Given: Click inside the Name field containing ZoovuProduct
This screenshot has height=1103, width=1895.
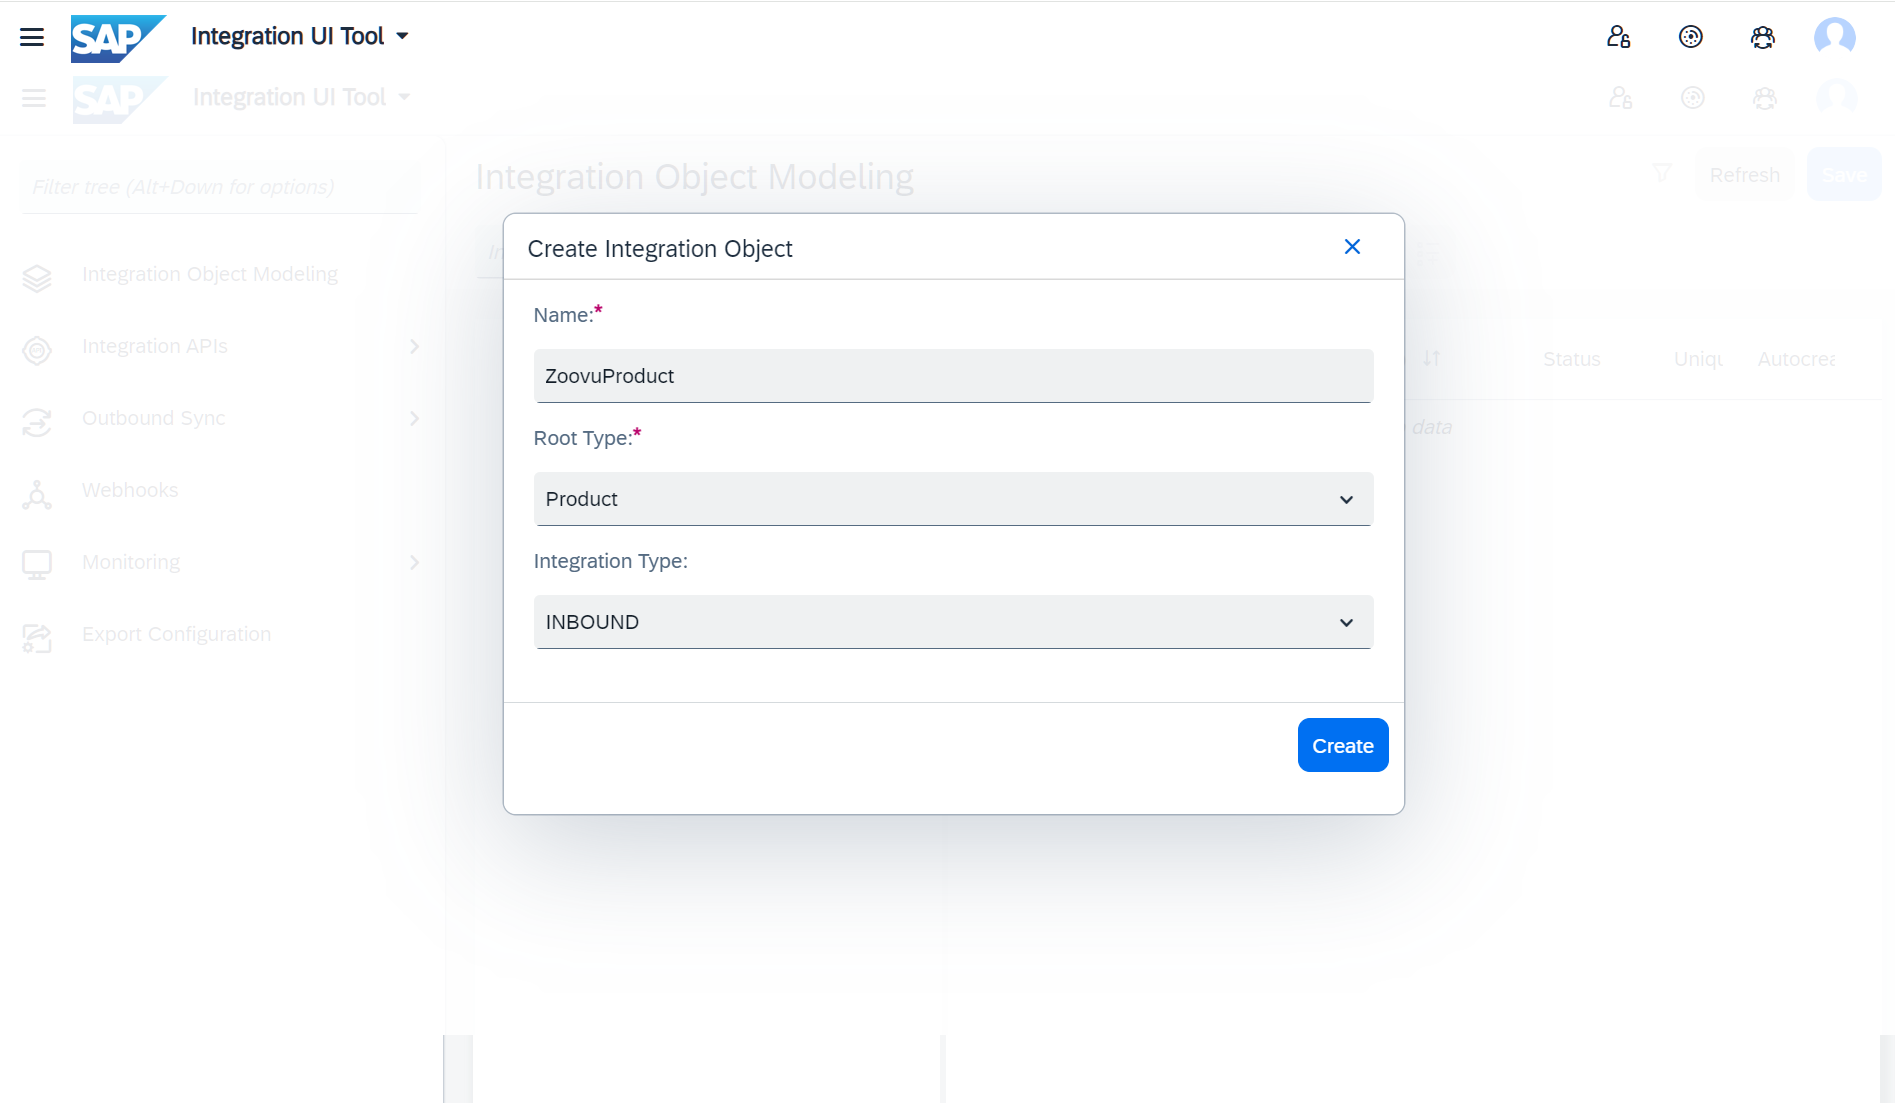Looking at the screenshot, I should click(953, 376).
